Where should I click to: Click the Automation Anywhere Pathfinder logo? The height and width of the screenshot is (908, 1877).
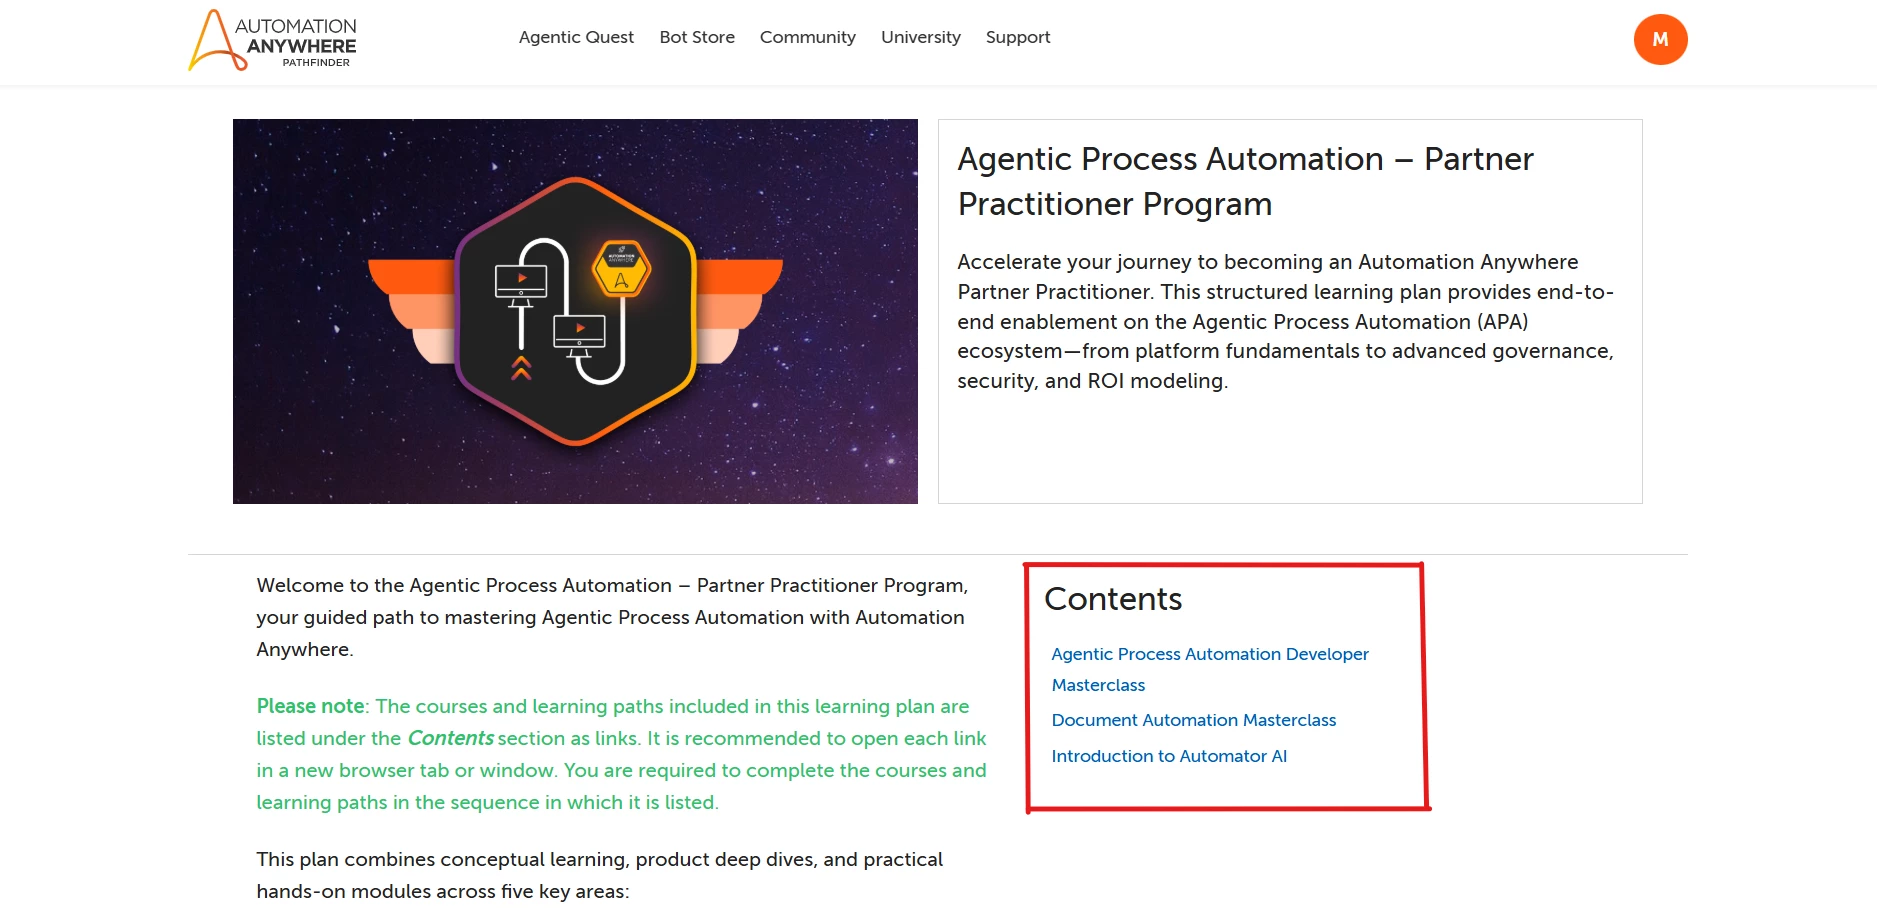pos(272,40)
